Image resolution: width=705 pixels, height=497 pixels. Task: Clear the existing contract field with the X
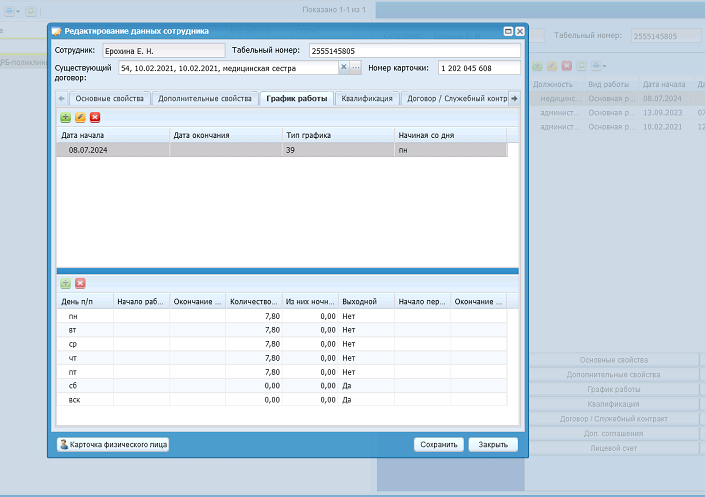[x=344, y=67]
